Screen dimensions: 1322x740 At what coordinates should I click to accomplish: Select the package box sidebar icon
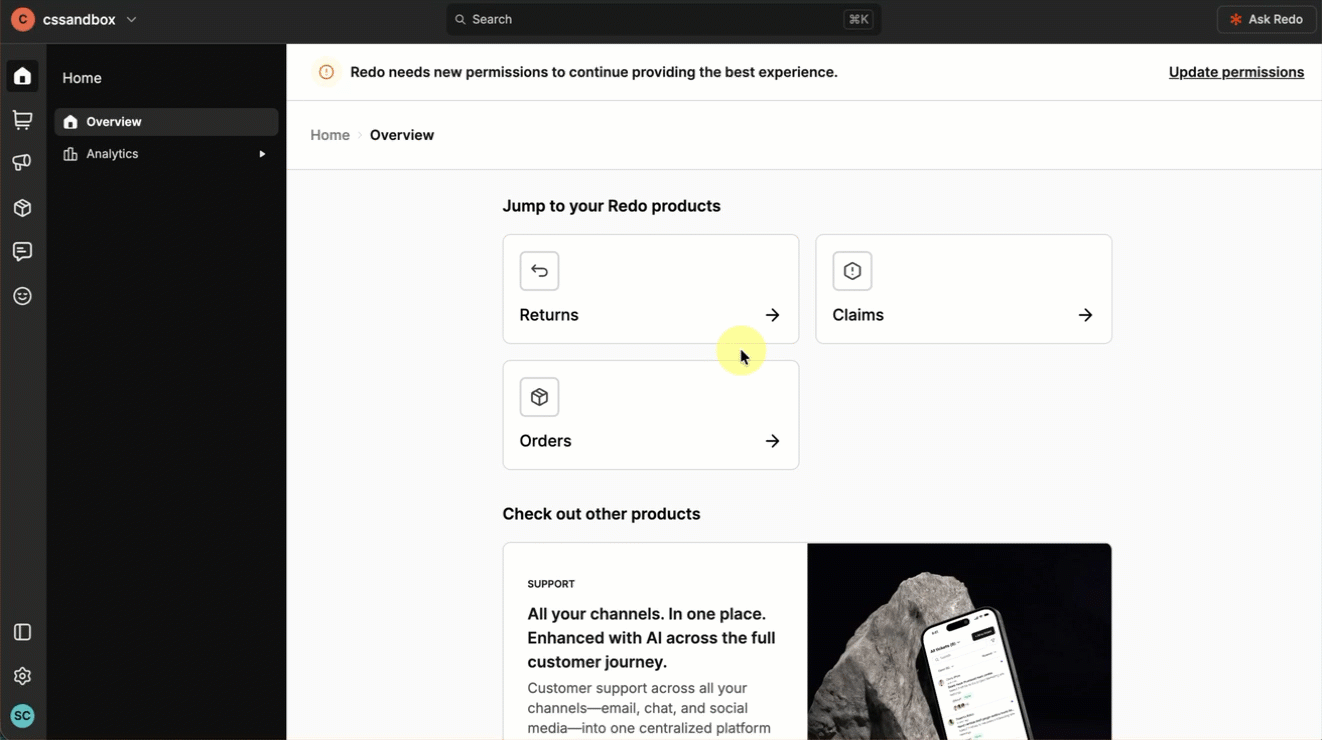[22, 208]
